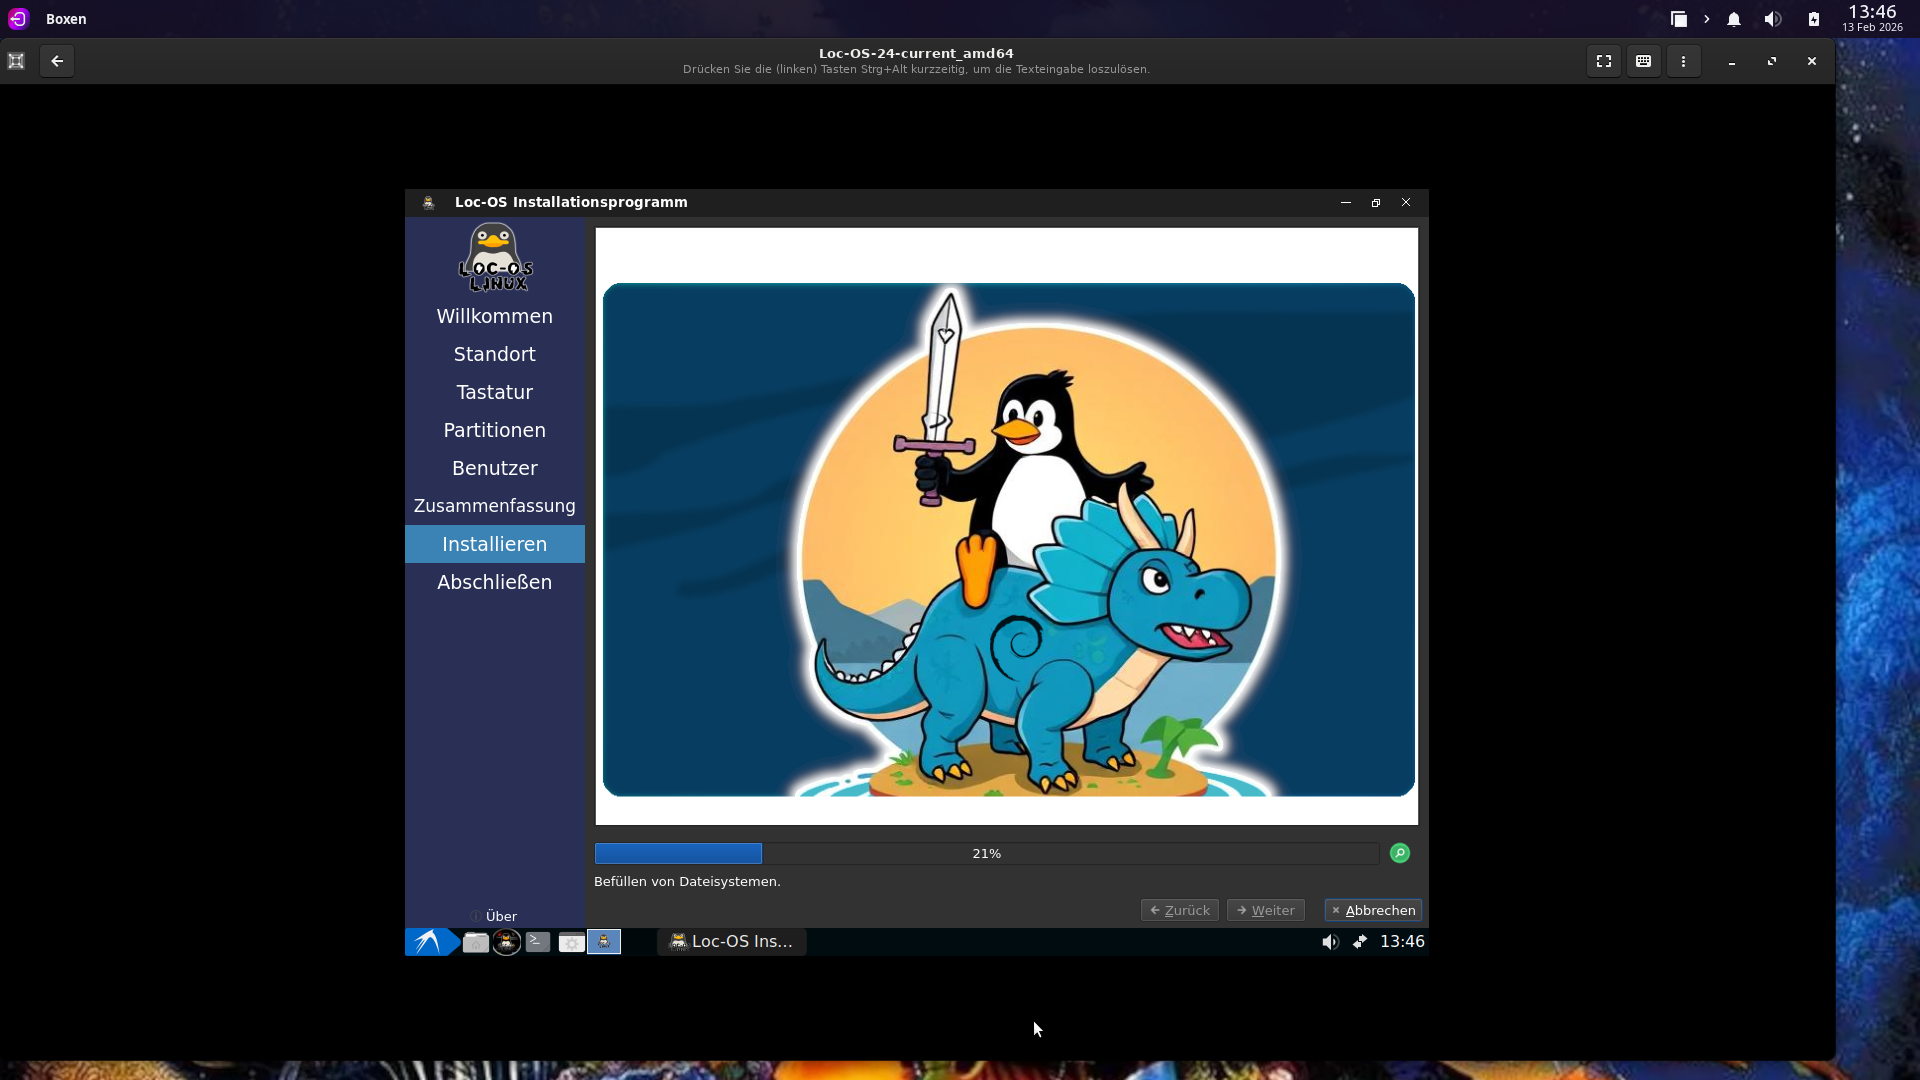Click the guest volume speaker icon
This screenshot has width=1920, height=1080.
click(x=1329, y=942)
